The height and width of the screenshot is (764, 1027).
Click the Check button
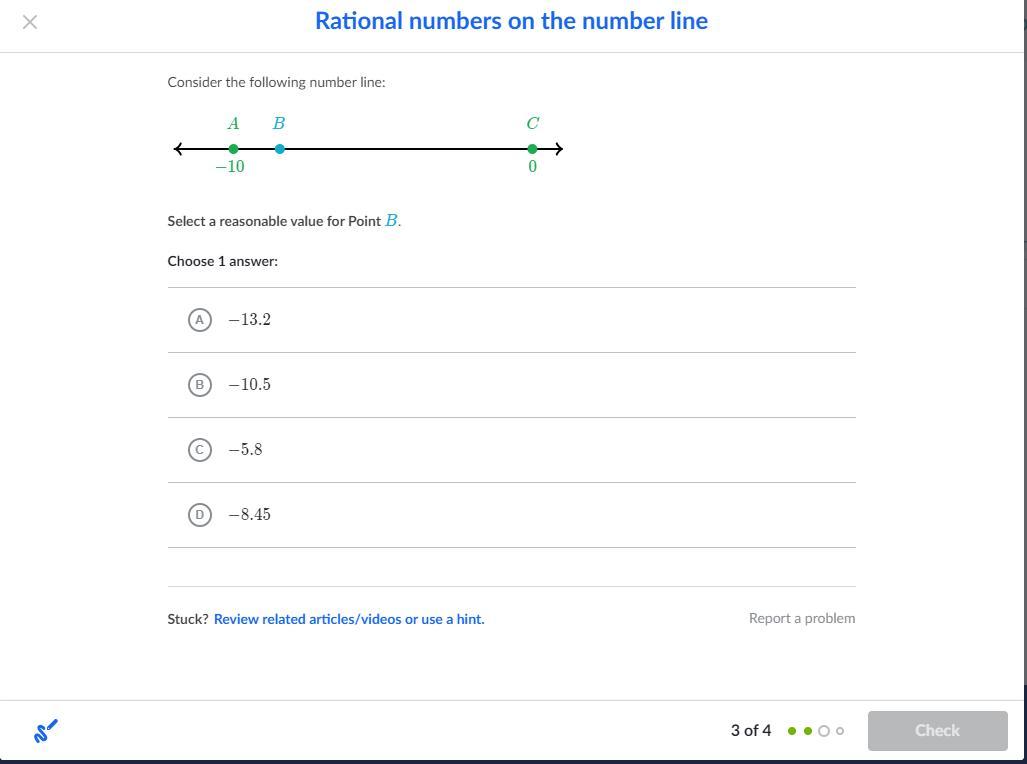pyautogui.click(x=937, y=731)
